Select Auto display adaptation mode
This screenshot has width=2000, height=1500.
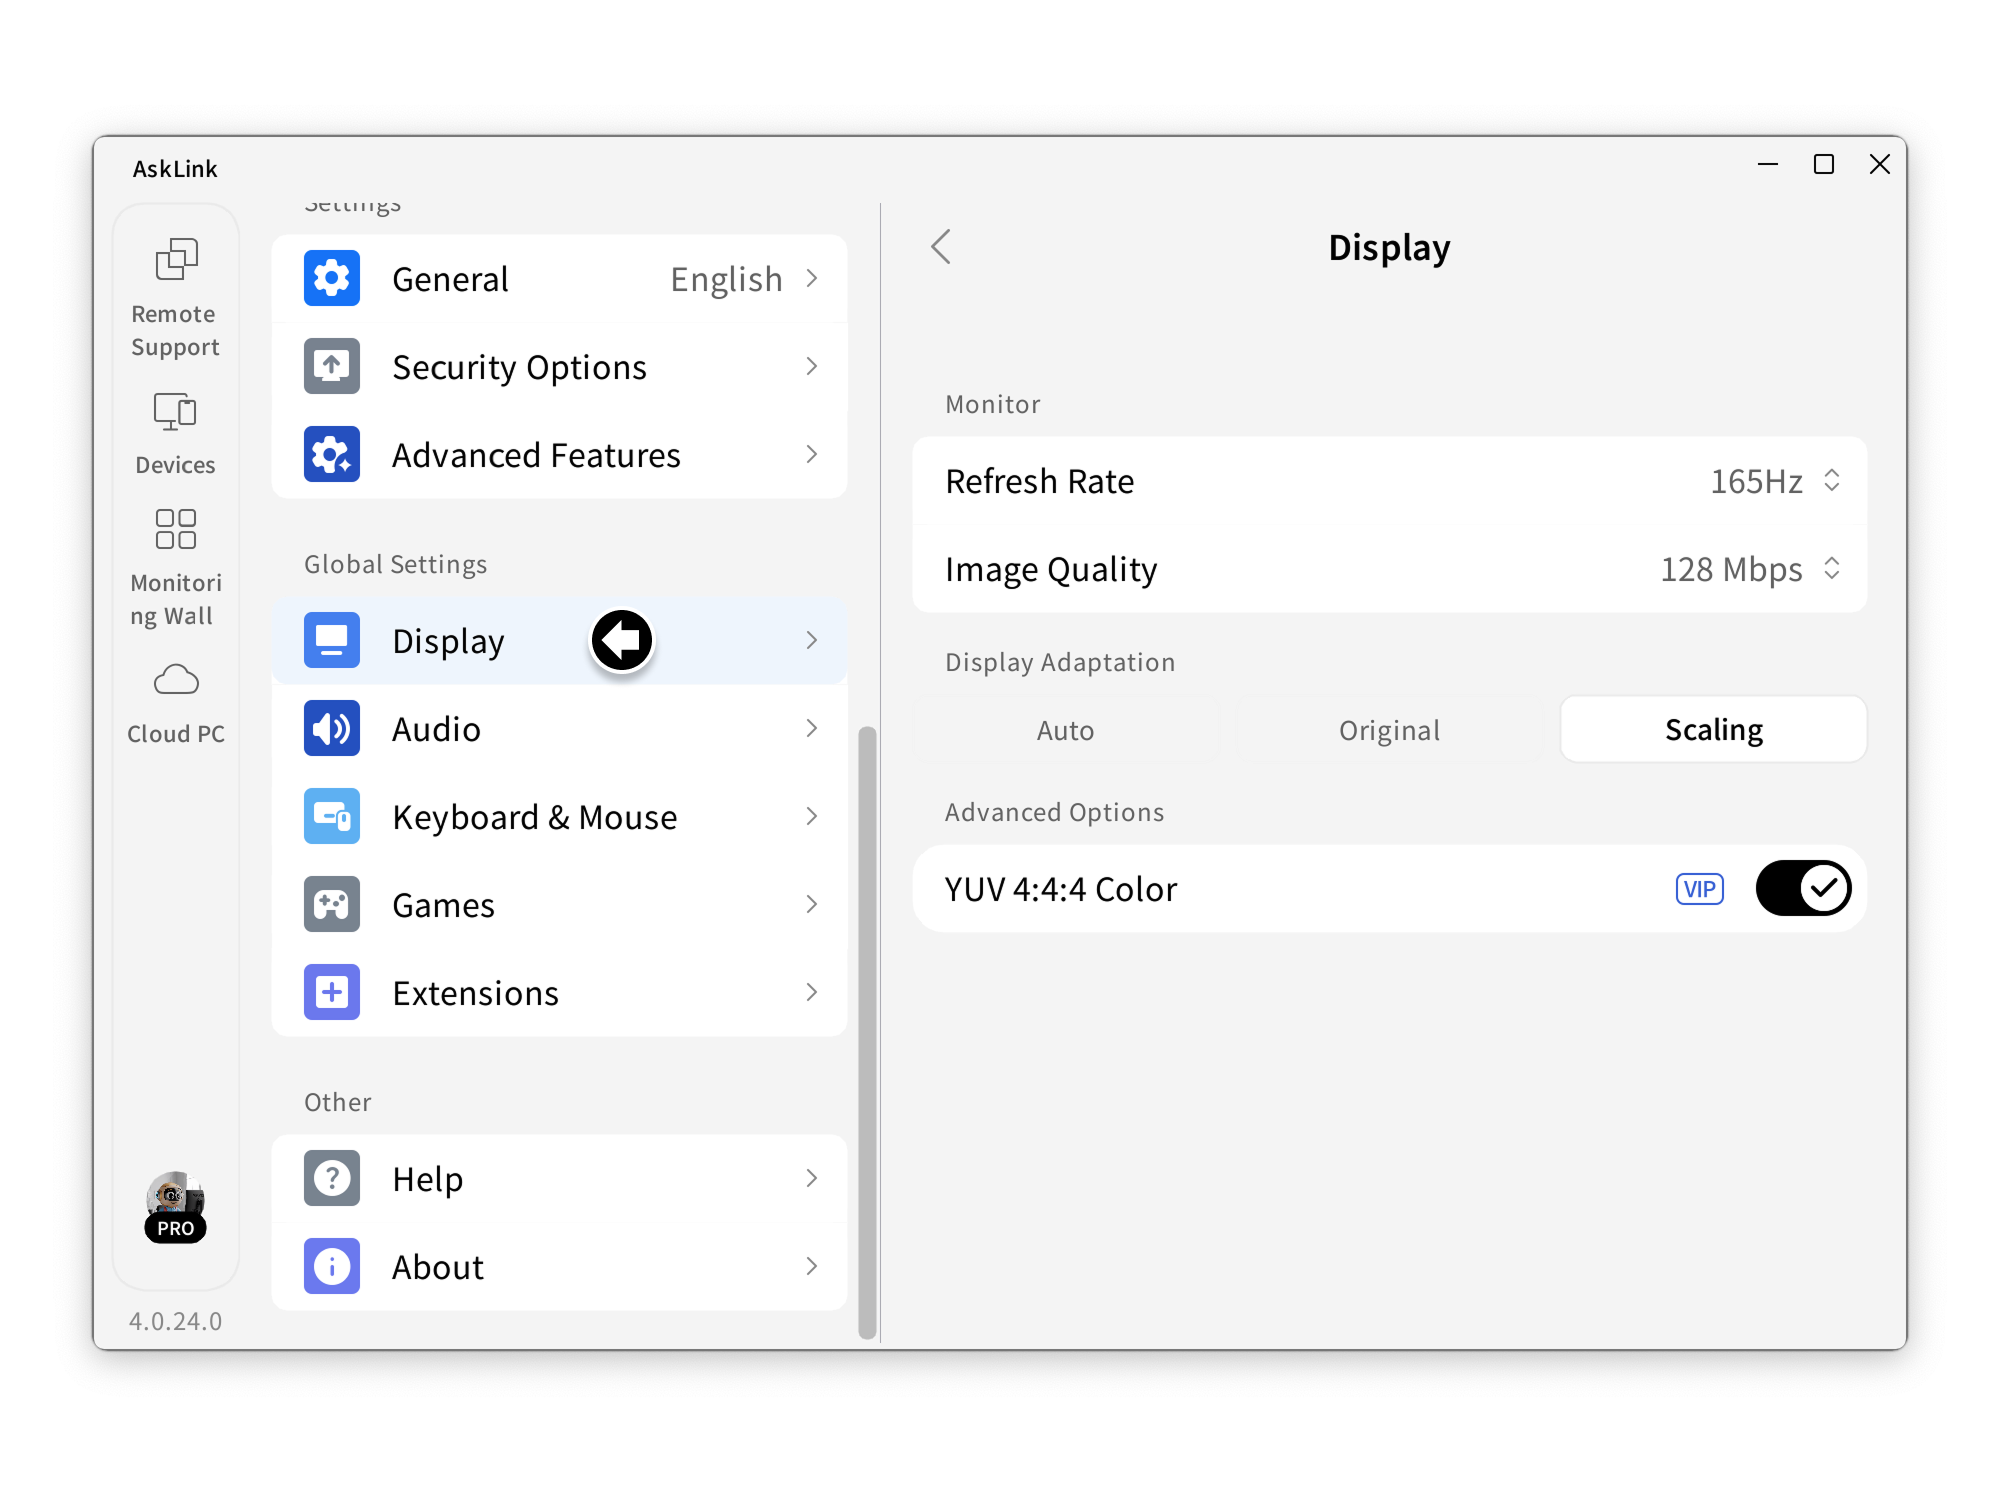tap(1065, 731)
